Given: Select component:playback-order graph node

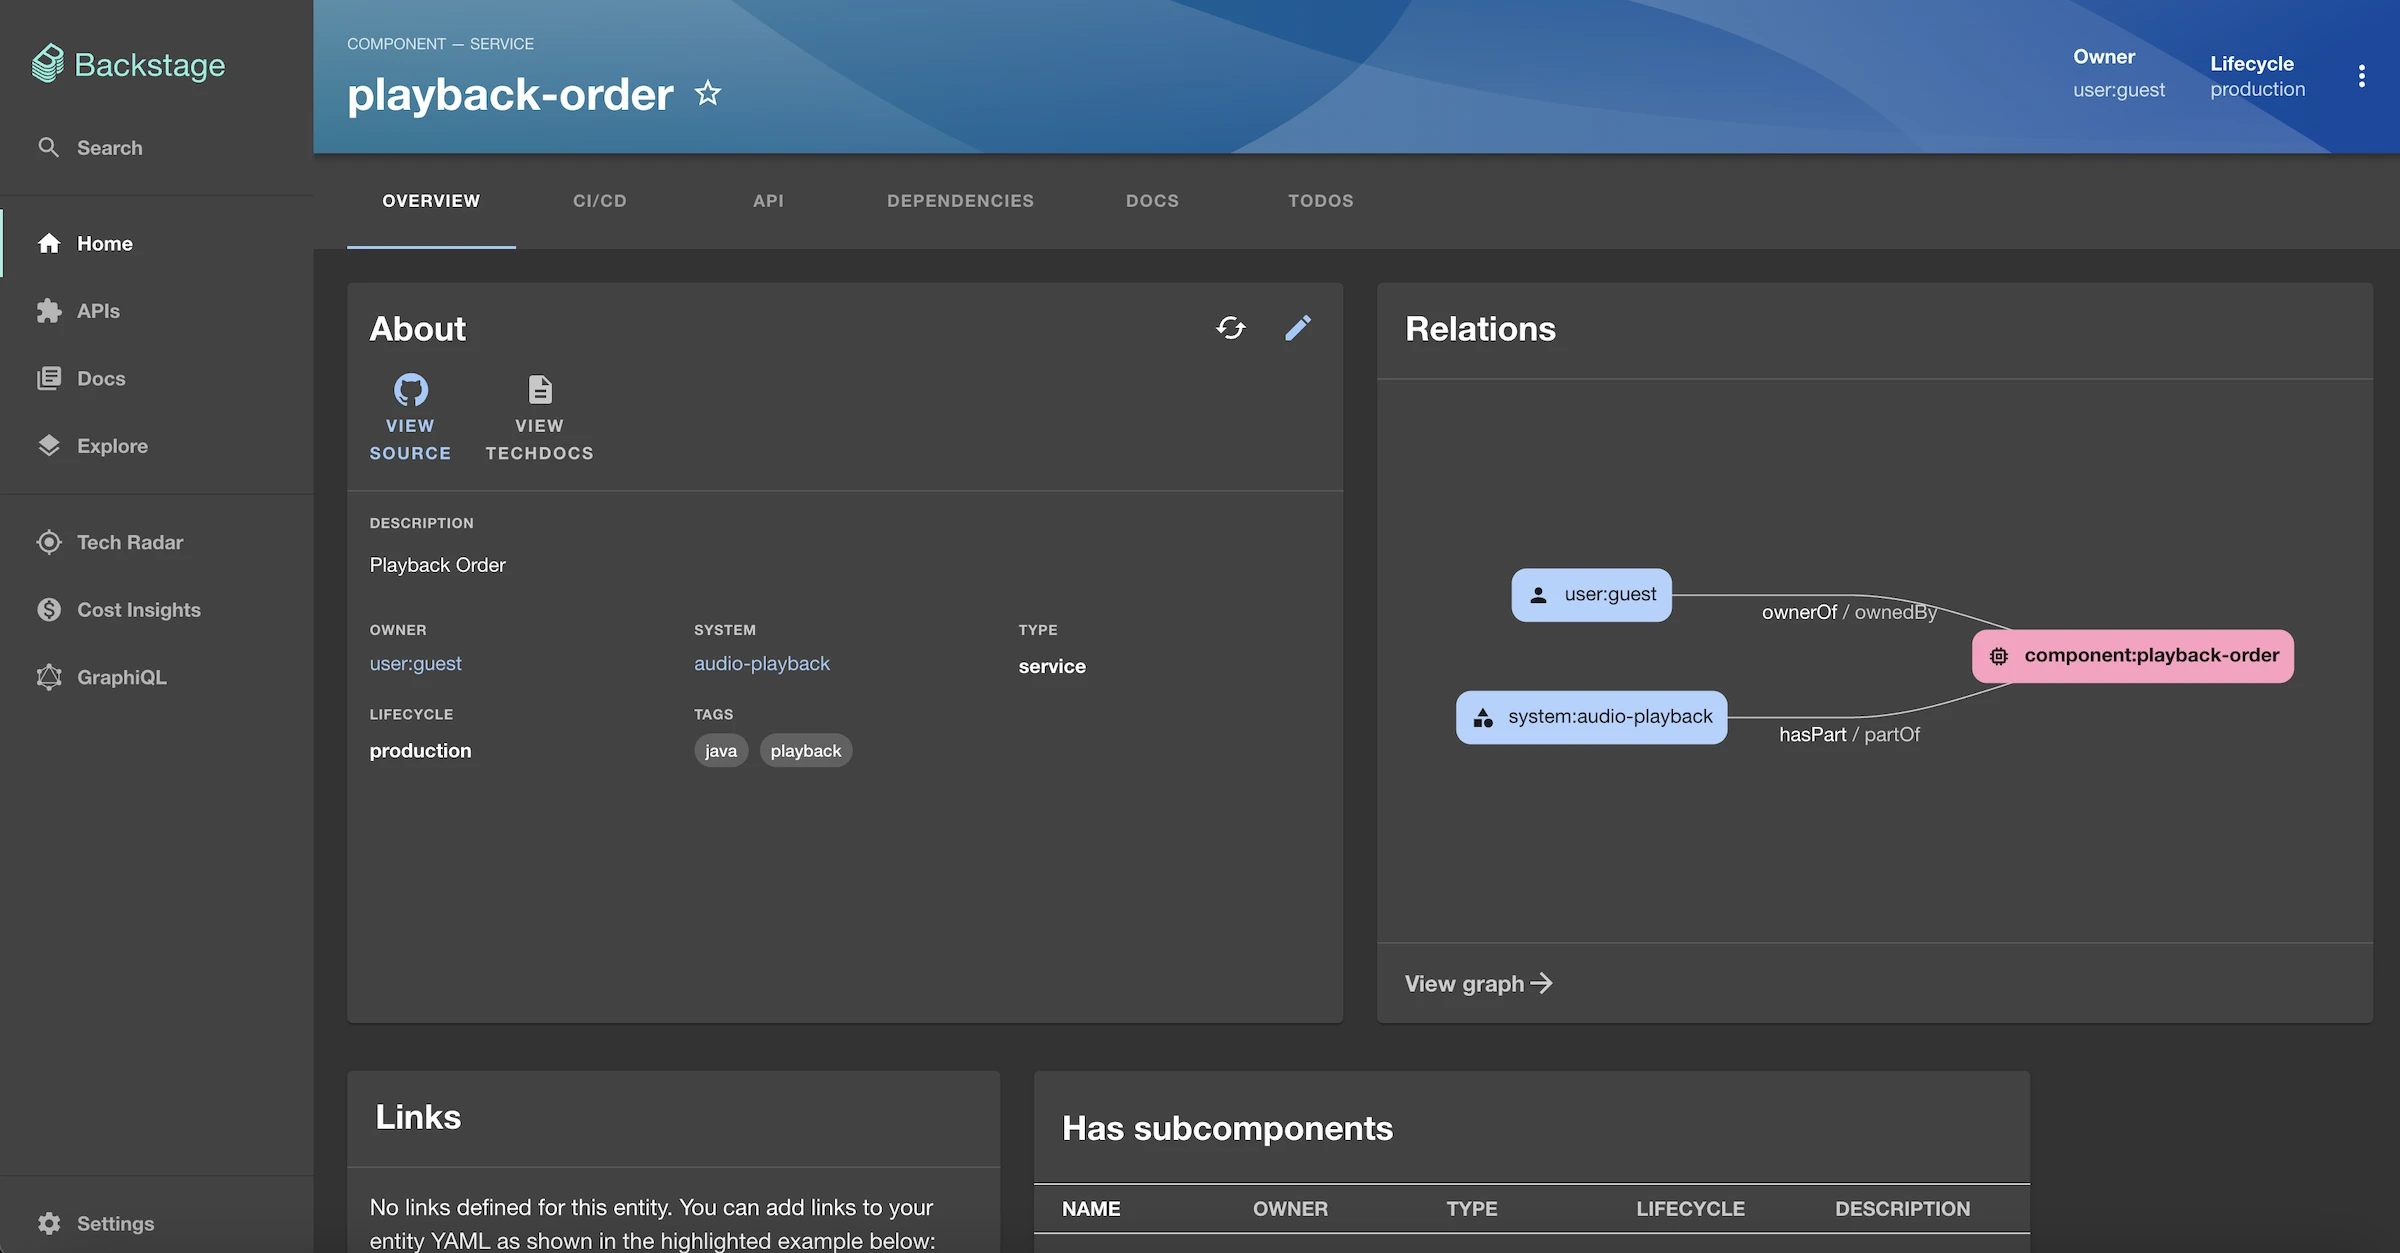Looking at the screenshot, I should click(x=2133, y=656).
